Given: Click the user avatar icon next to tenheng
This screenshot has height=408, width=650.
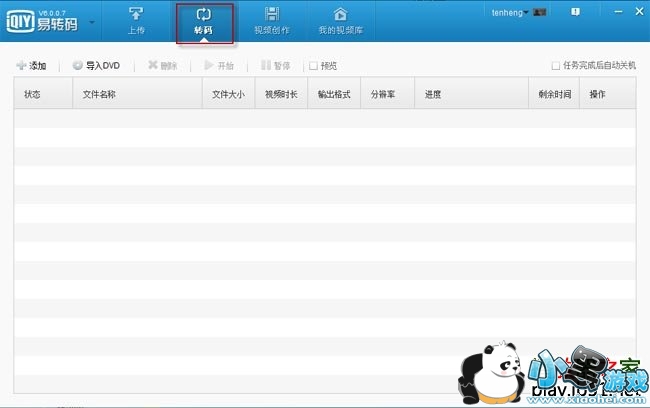Looking at the screenshot, I should pos(539,12).
